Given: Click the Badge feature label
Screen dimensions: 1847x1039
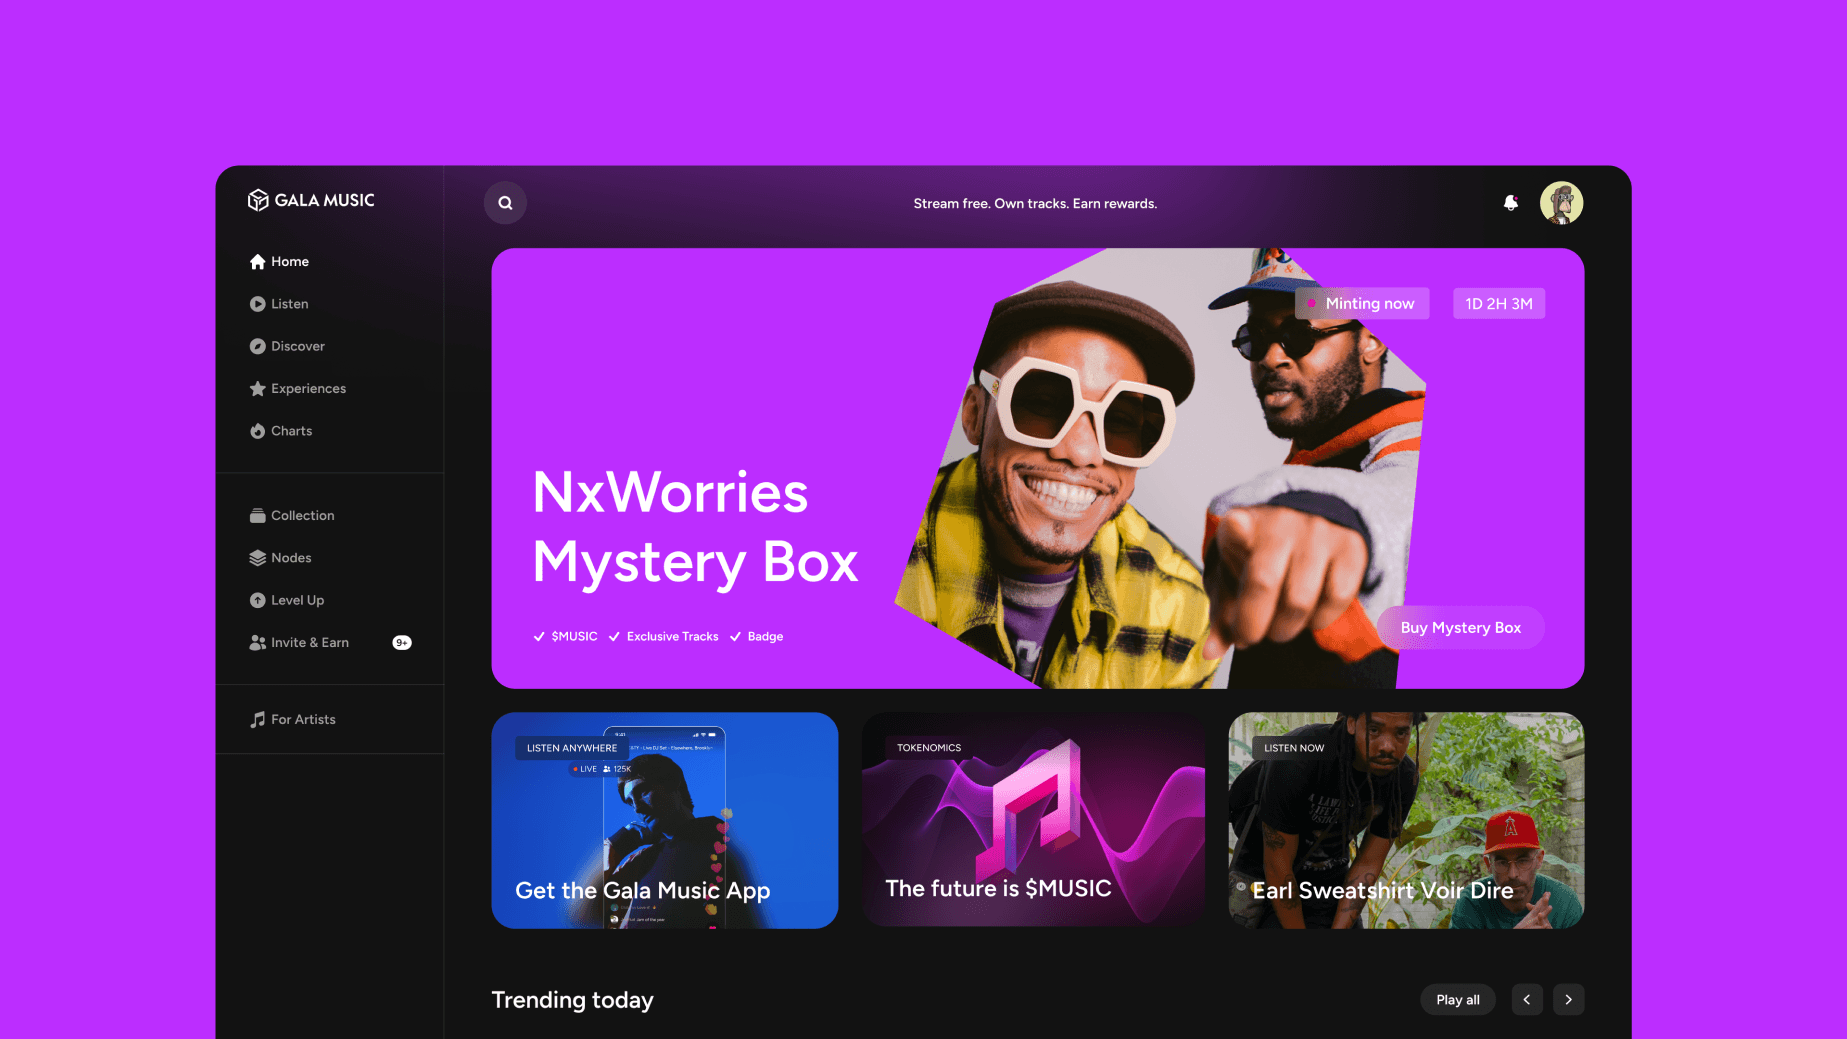Looking at the screenshot, I should 757,637.
